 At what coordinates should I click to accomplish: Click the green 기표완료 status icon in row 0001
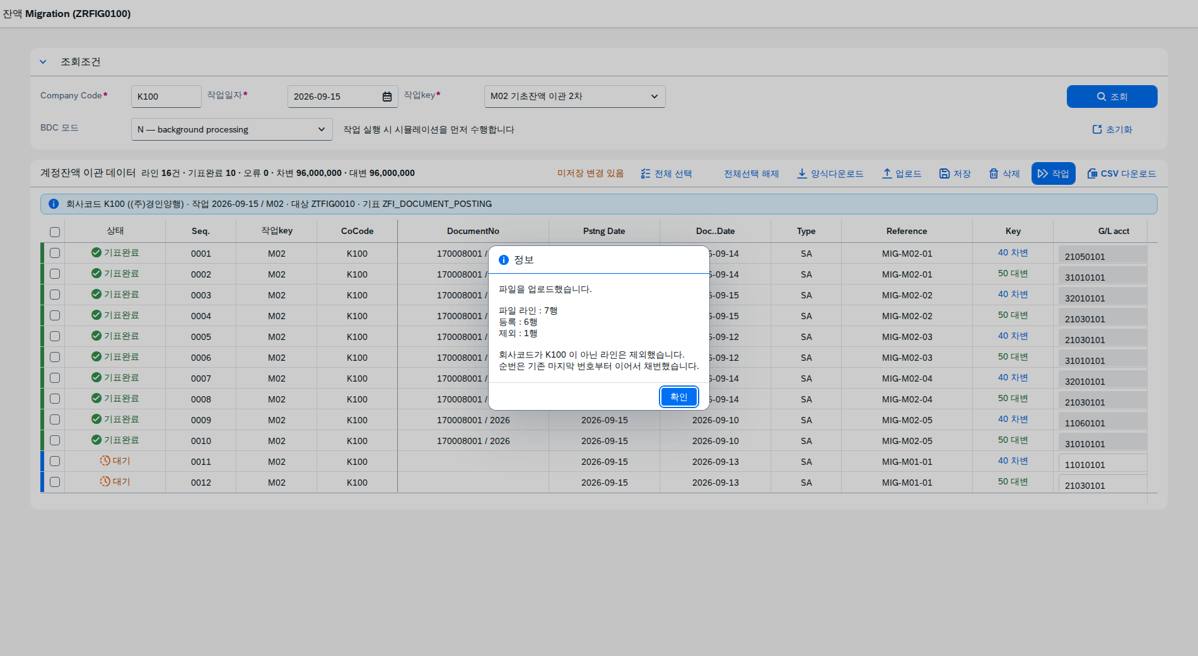pos(96,252)
